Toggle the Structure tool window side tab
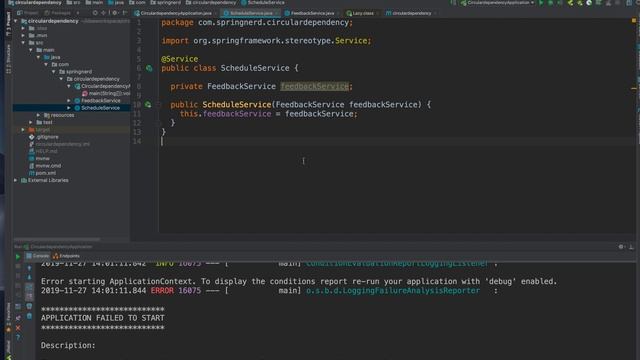Viewport: 640px width, 360px height. point(9,59)
